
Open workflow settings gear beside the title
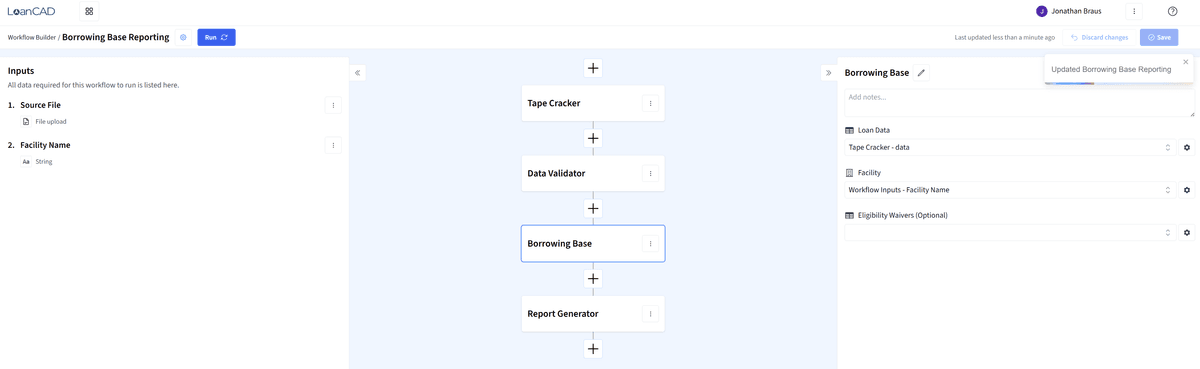click(183, 37)
